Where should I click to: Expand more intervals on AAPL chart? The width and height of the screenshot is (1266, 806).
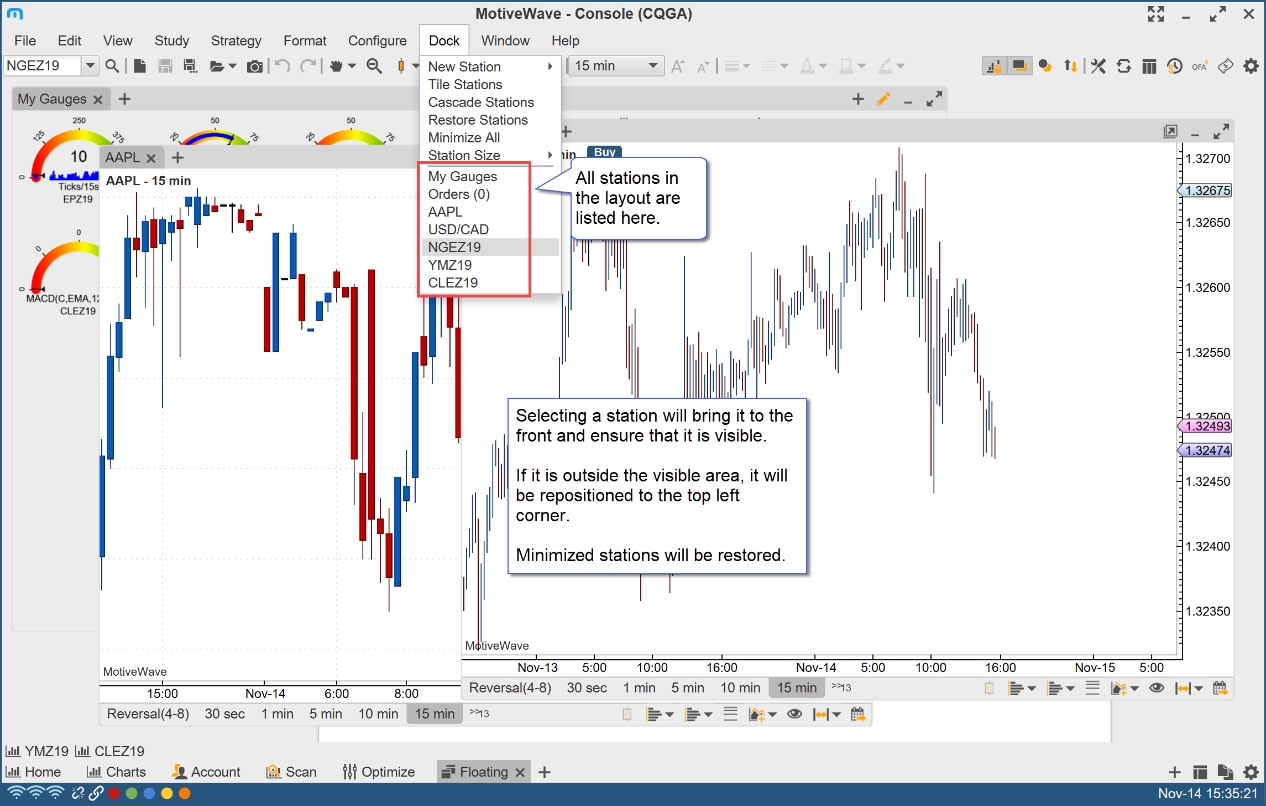(x=480, y=714)
